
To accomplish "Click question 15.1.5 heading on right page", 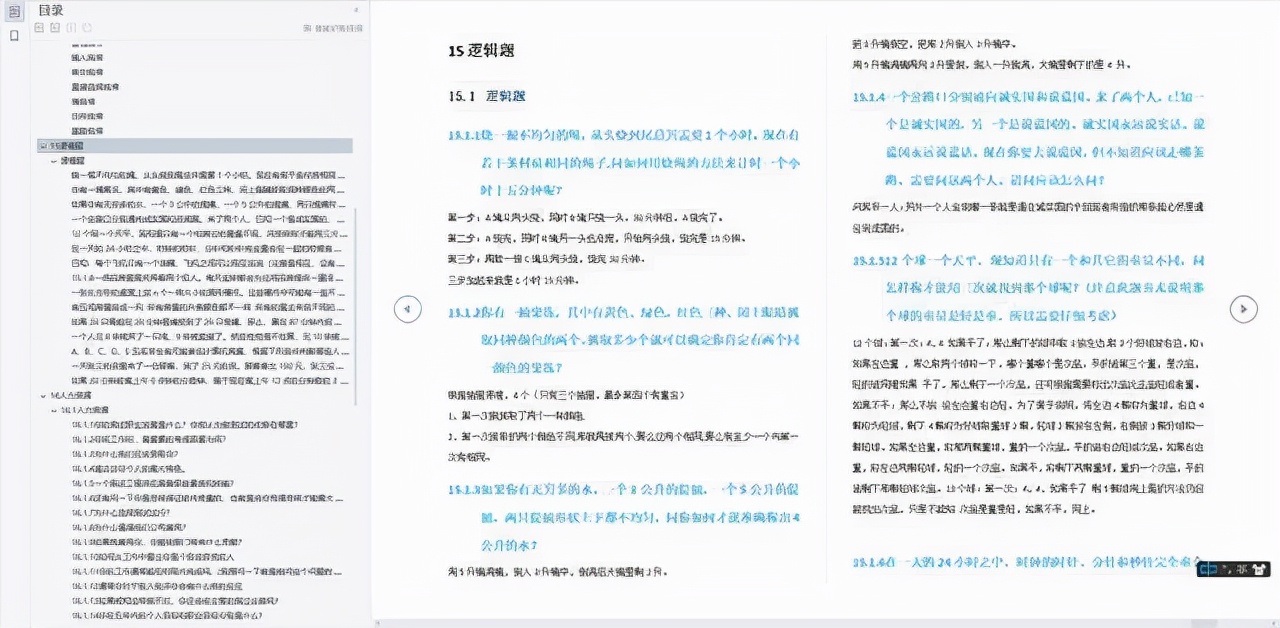I will [x=1030, y=287].
